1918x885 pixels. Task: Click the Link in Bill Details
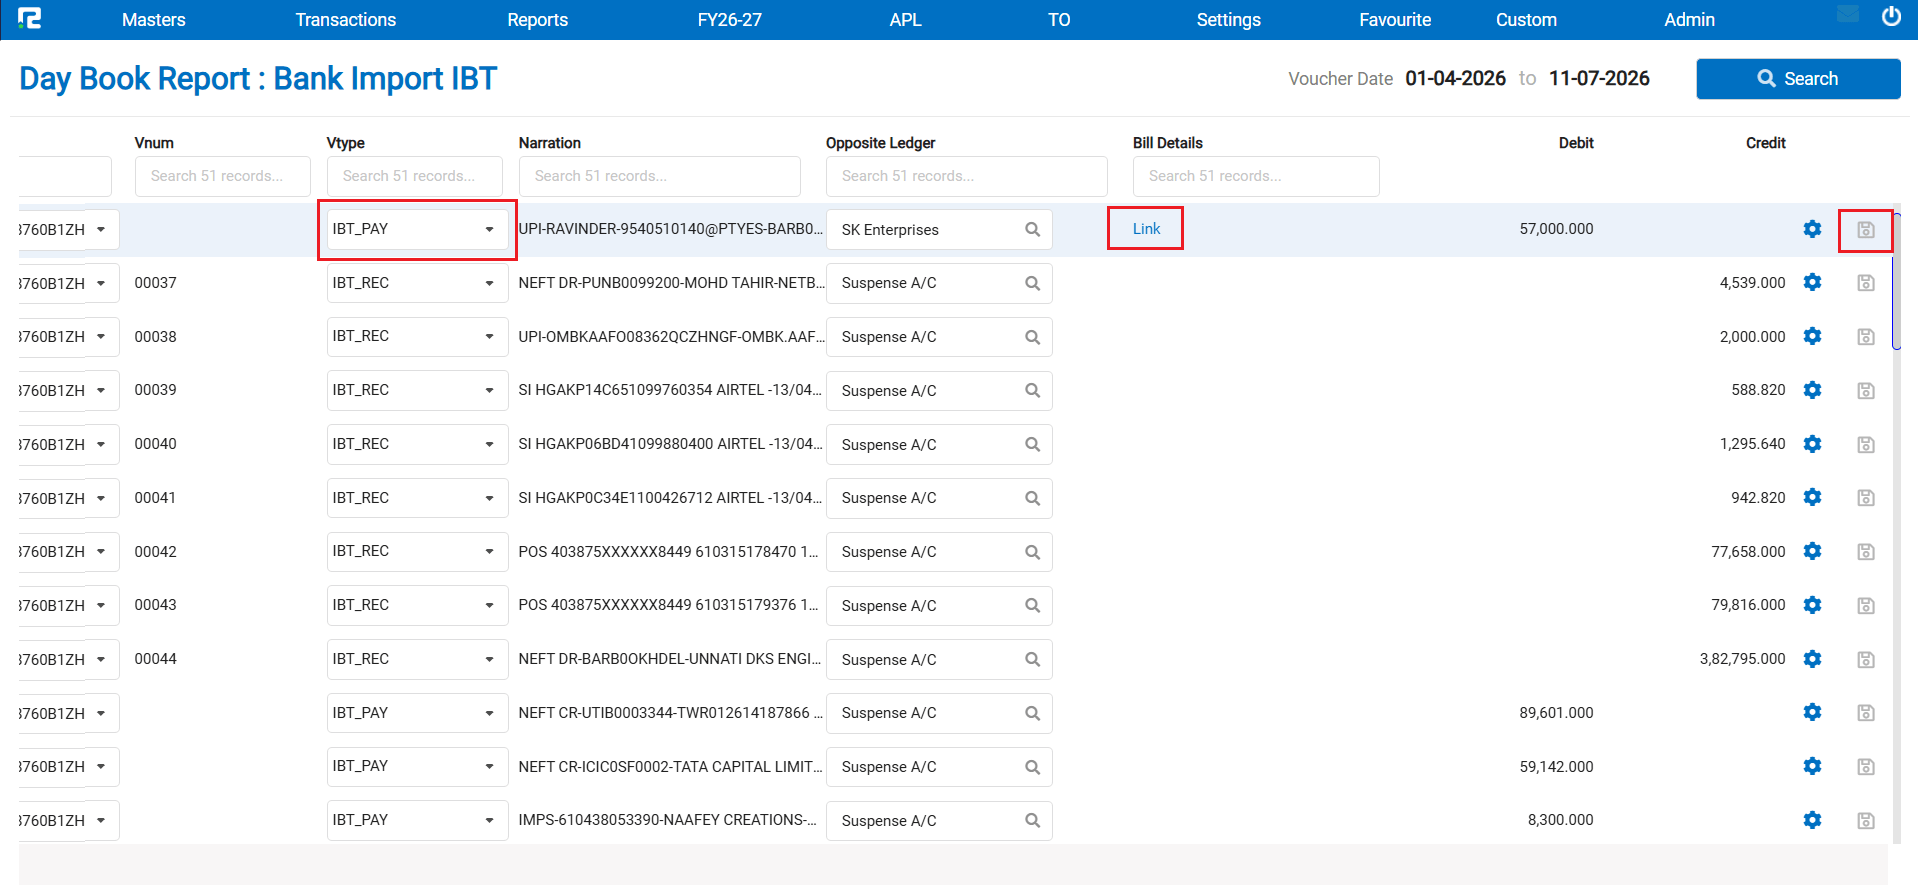click(1146, 229)
